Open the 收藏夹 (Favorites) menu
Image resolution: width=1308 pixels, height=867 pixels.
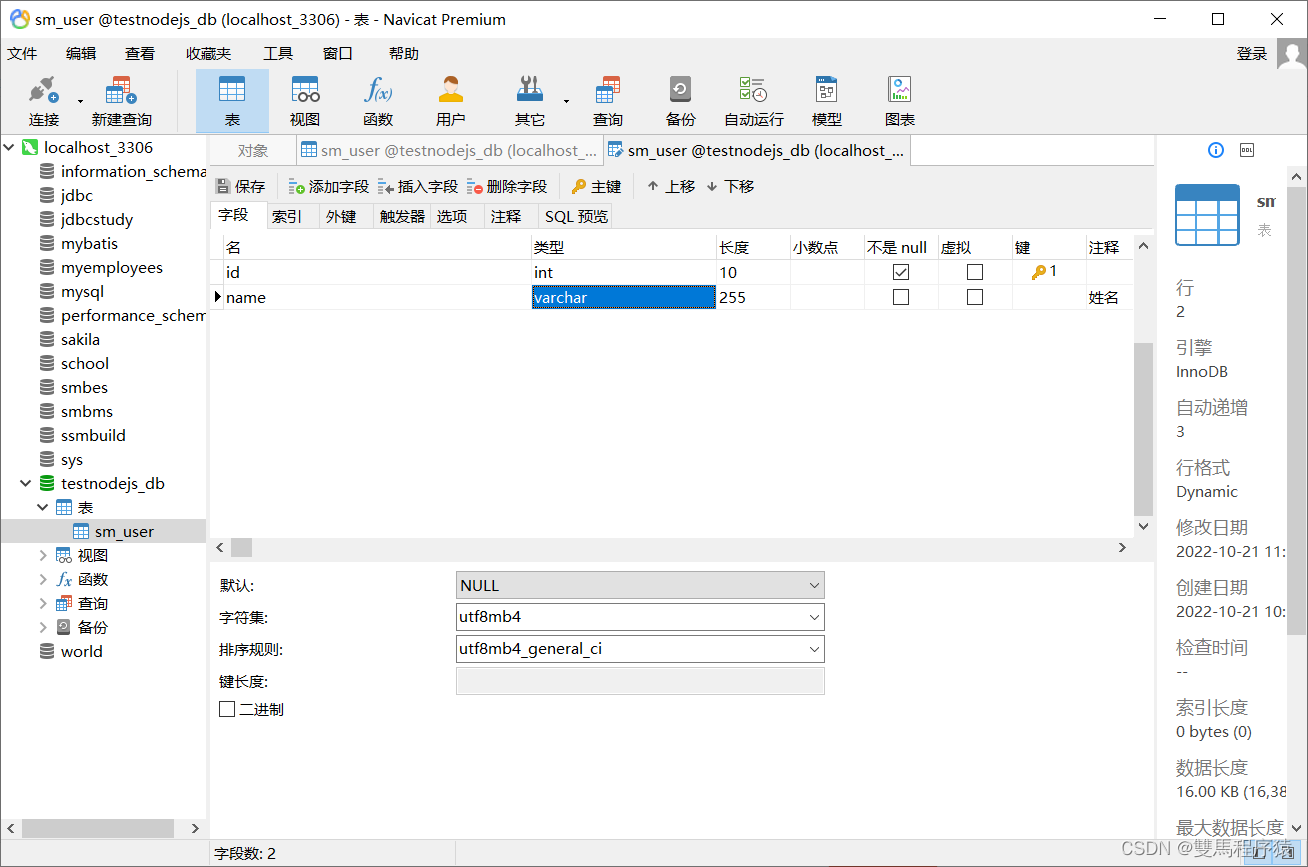208,54
